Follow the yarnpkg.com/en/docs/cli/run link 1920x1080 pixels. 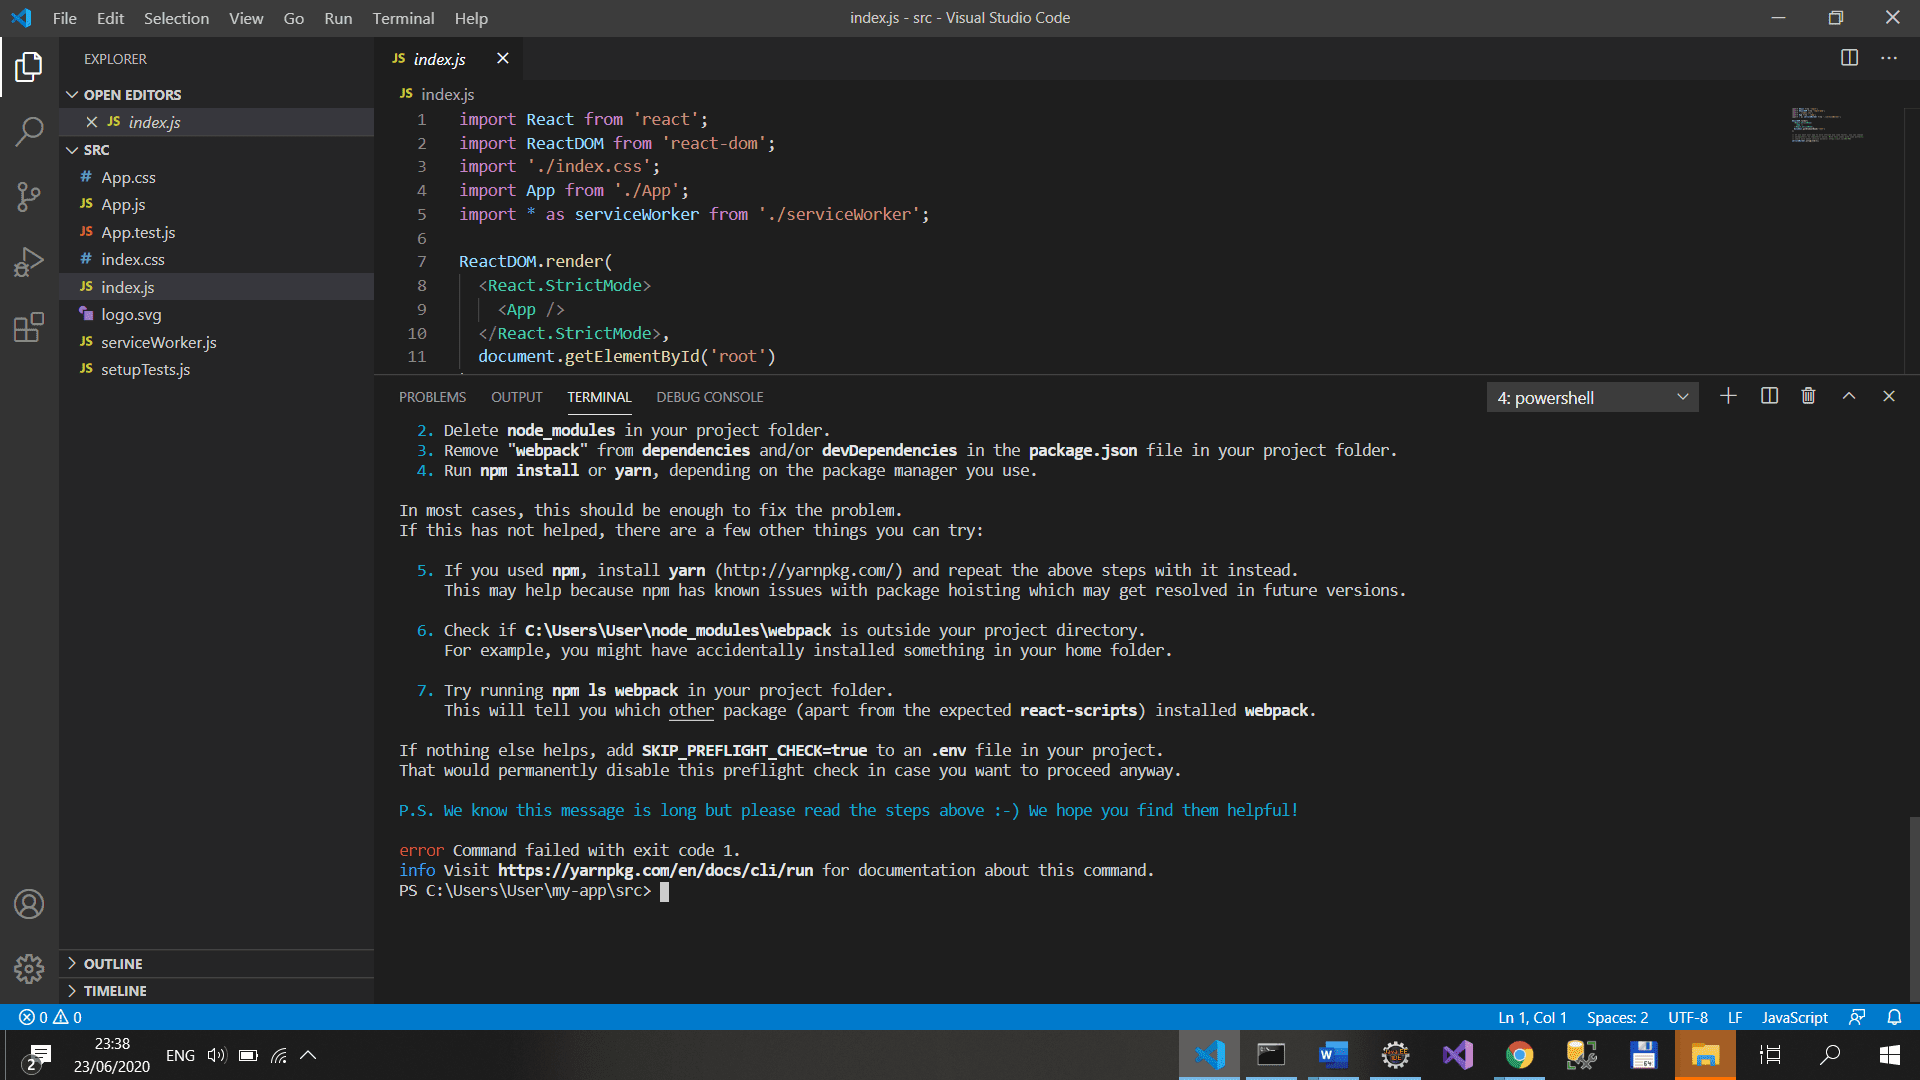655,870
